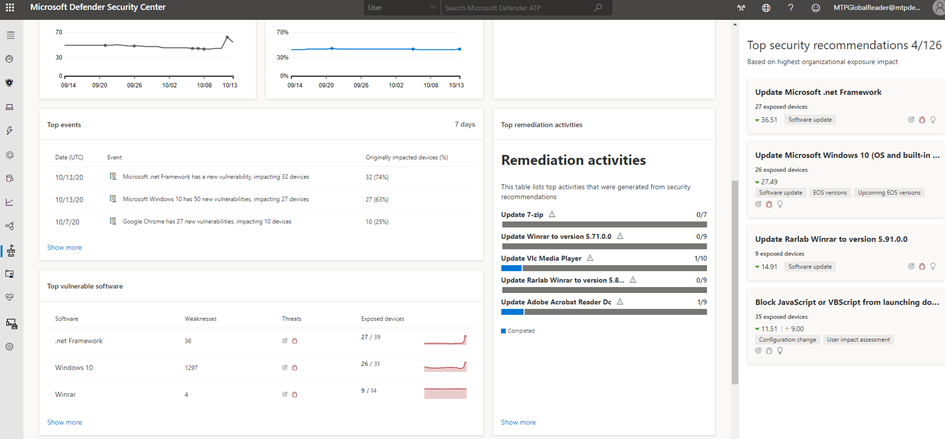Click the Microsoft .net Framework new vulnerability event text
Viewport: 945px width, 439px height.
[216, 177]
